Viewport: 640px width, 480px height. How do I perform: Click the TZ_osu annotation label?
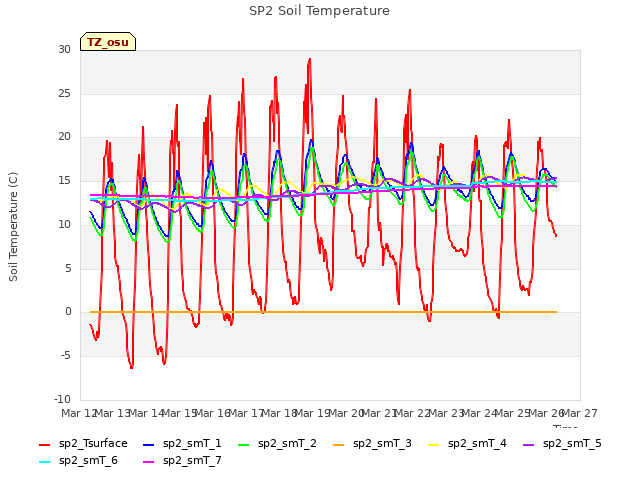[108, 42]
